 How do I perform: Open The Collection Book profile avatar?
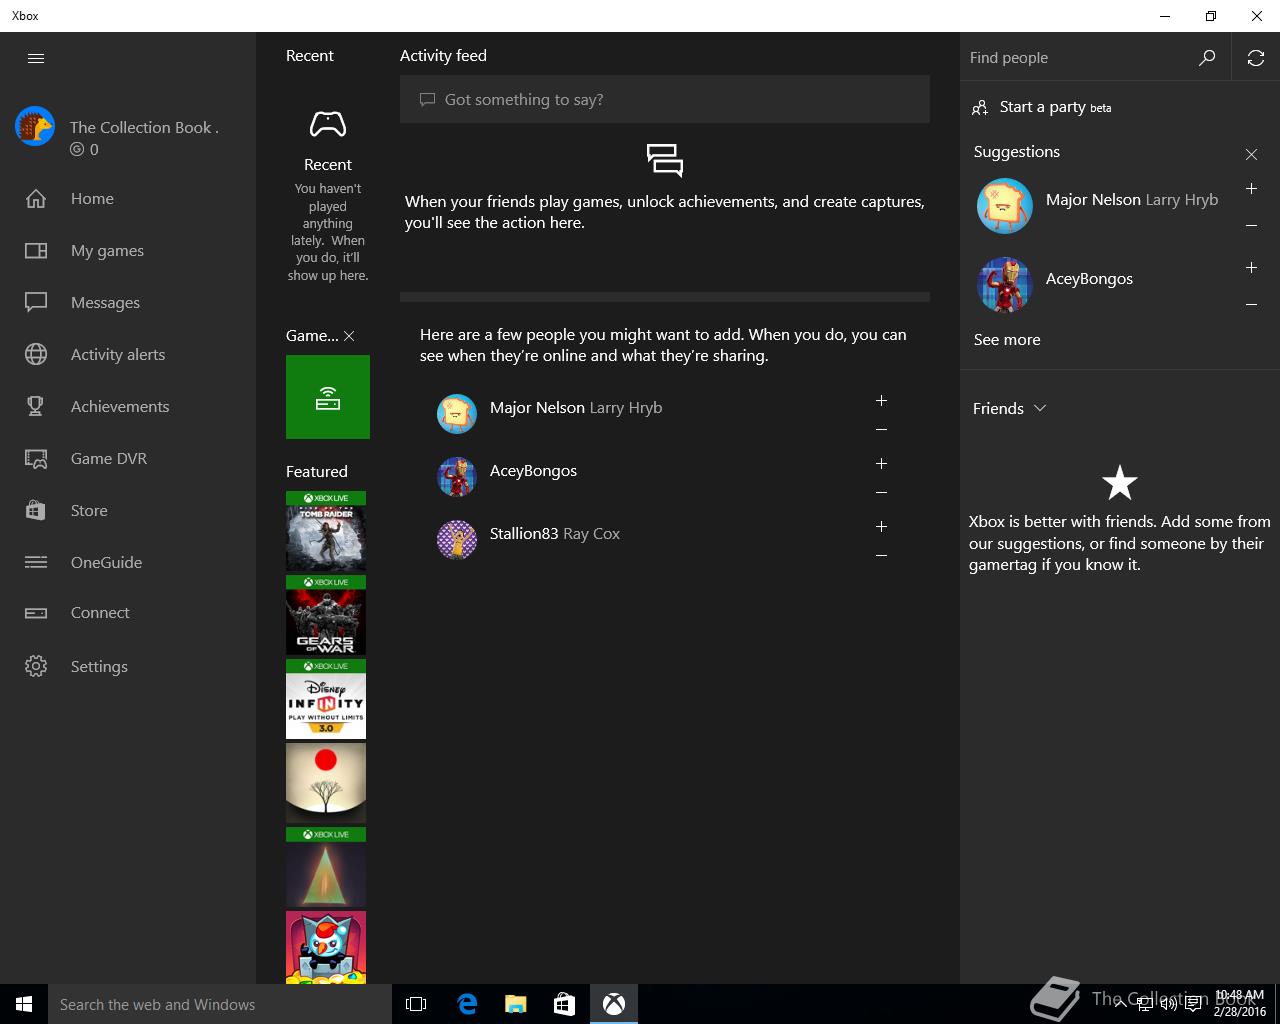click(35, 127)
